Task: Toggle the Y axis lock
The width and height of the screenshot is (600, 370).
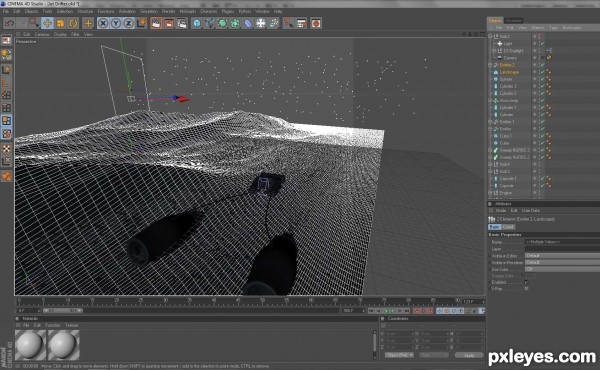Action: [116, 23]
